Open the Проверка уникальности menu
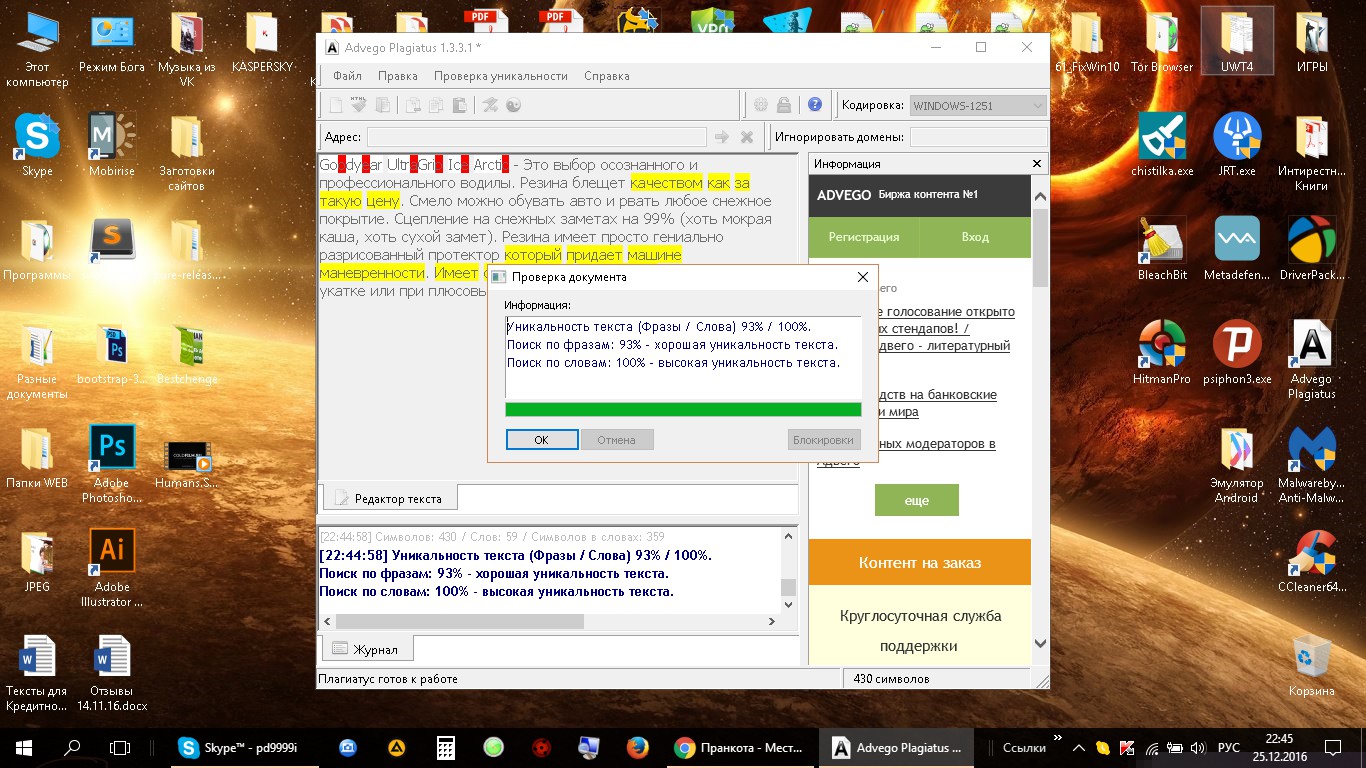Viewport: 1366px width, 768px height. (x=501, y=76)
